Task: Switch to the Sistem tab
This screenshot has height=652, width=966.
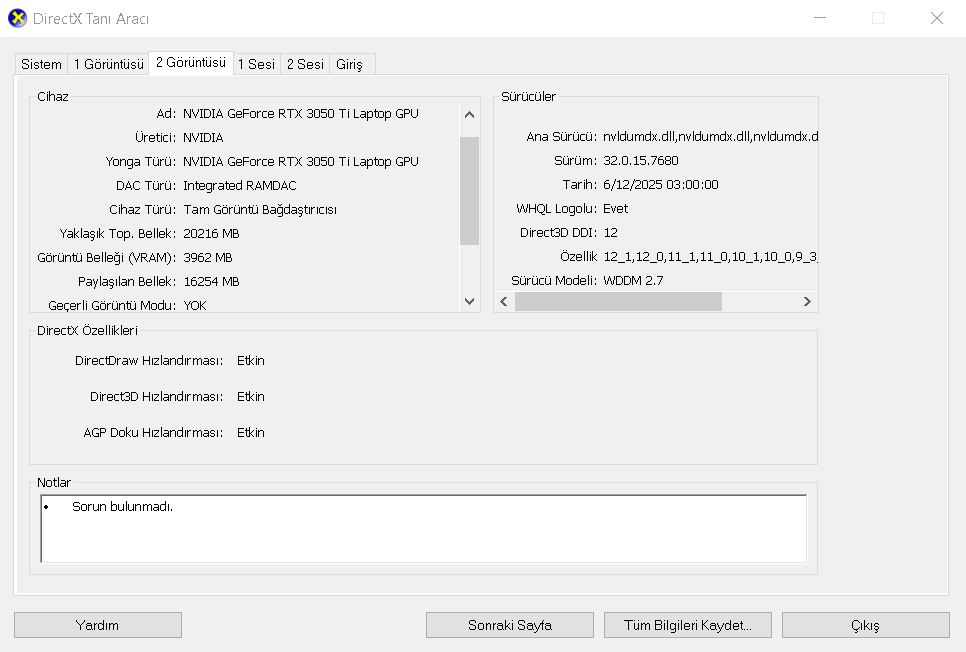Action: coord(41,64)
